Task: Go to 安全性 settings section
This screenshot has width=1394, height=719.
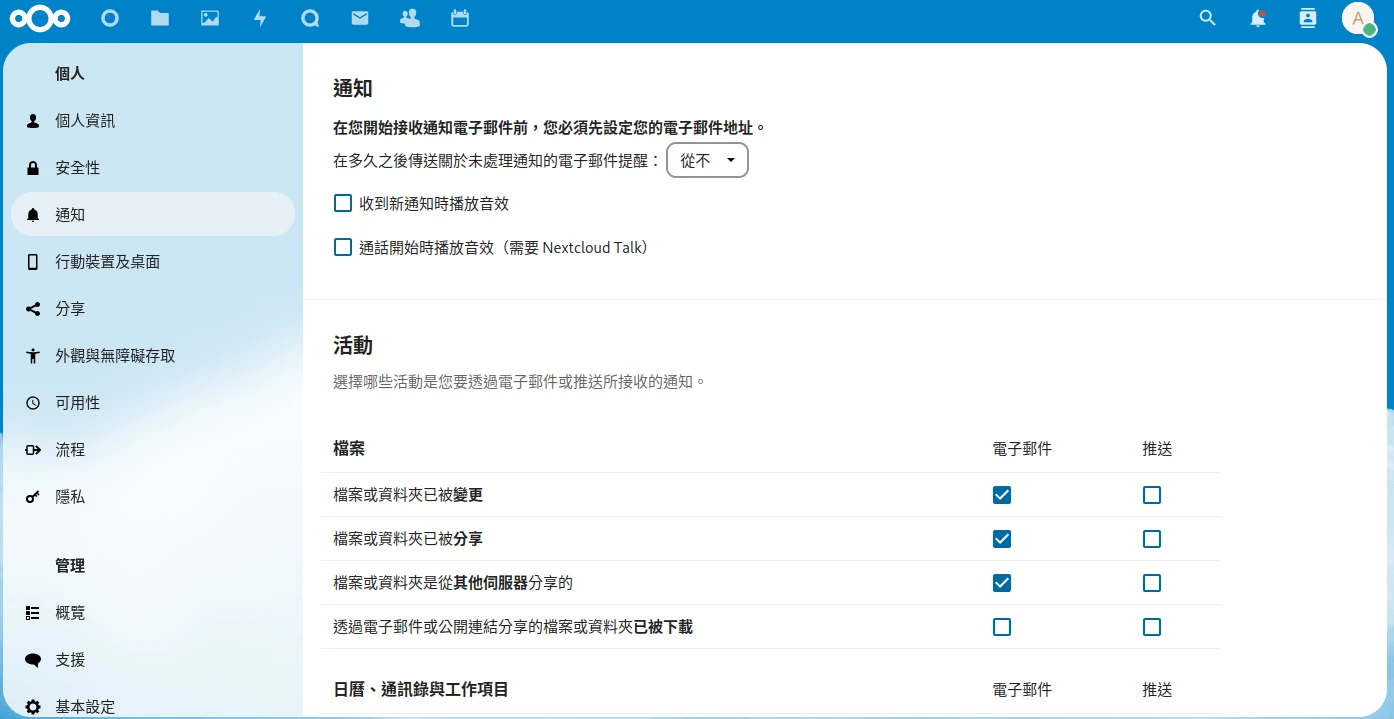Action: coord(78,168)
